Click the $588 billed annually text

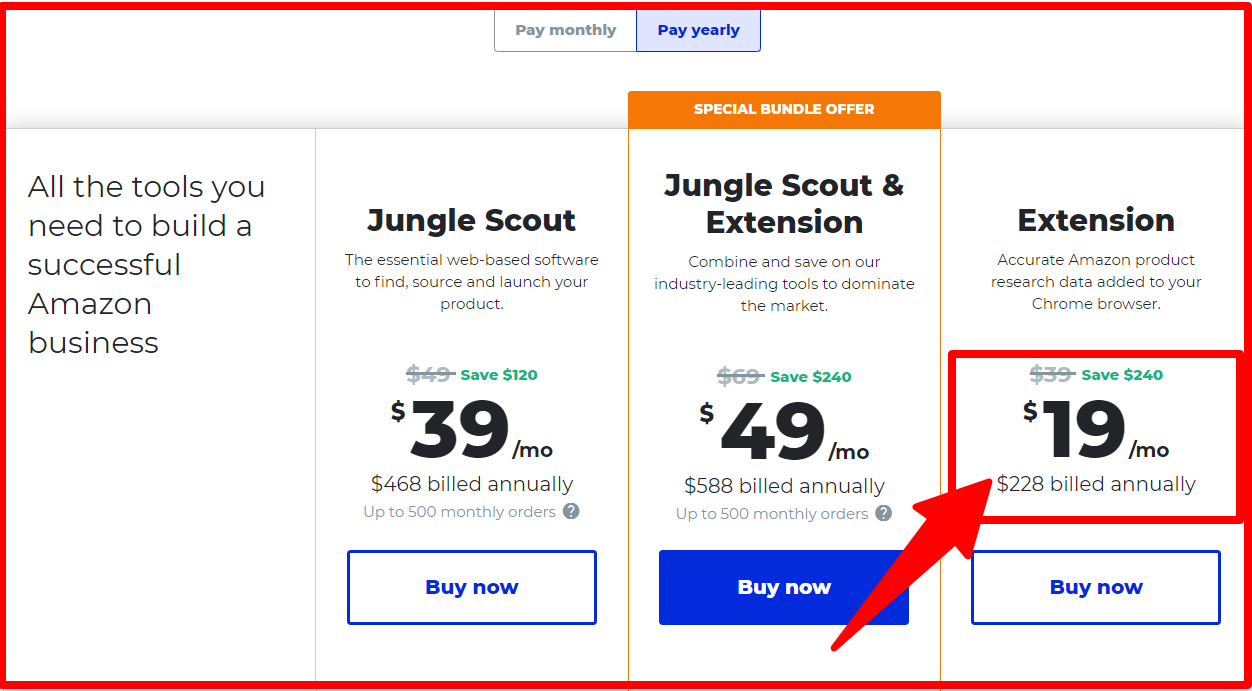click(784, 486)
